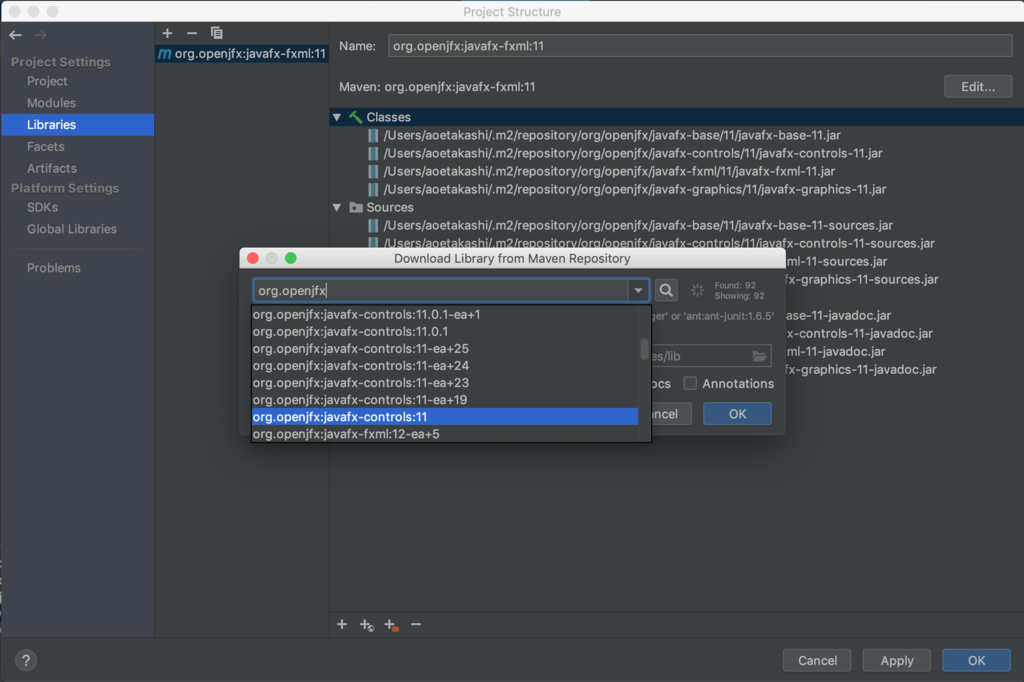The height and width of the screenshot is (682, 1024).
Task: Open the Modules settings page
Action: [52, 103]
